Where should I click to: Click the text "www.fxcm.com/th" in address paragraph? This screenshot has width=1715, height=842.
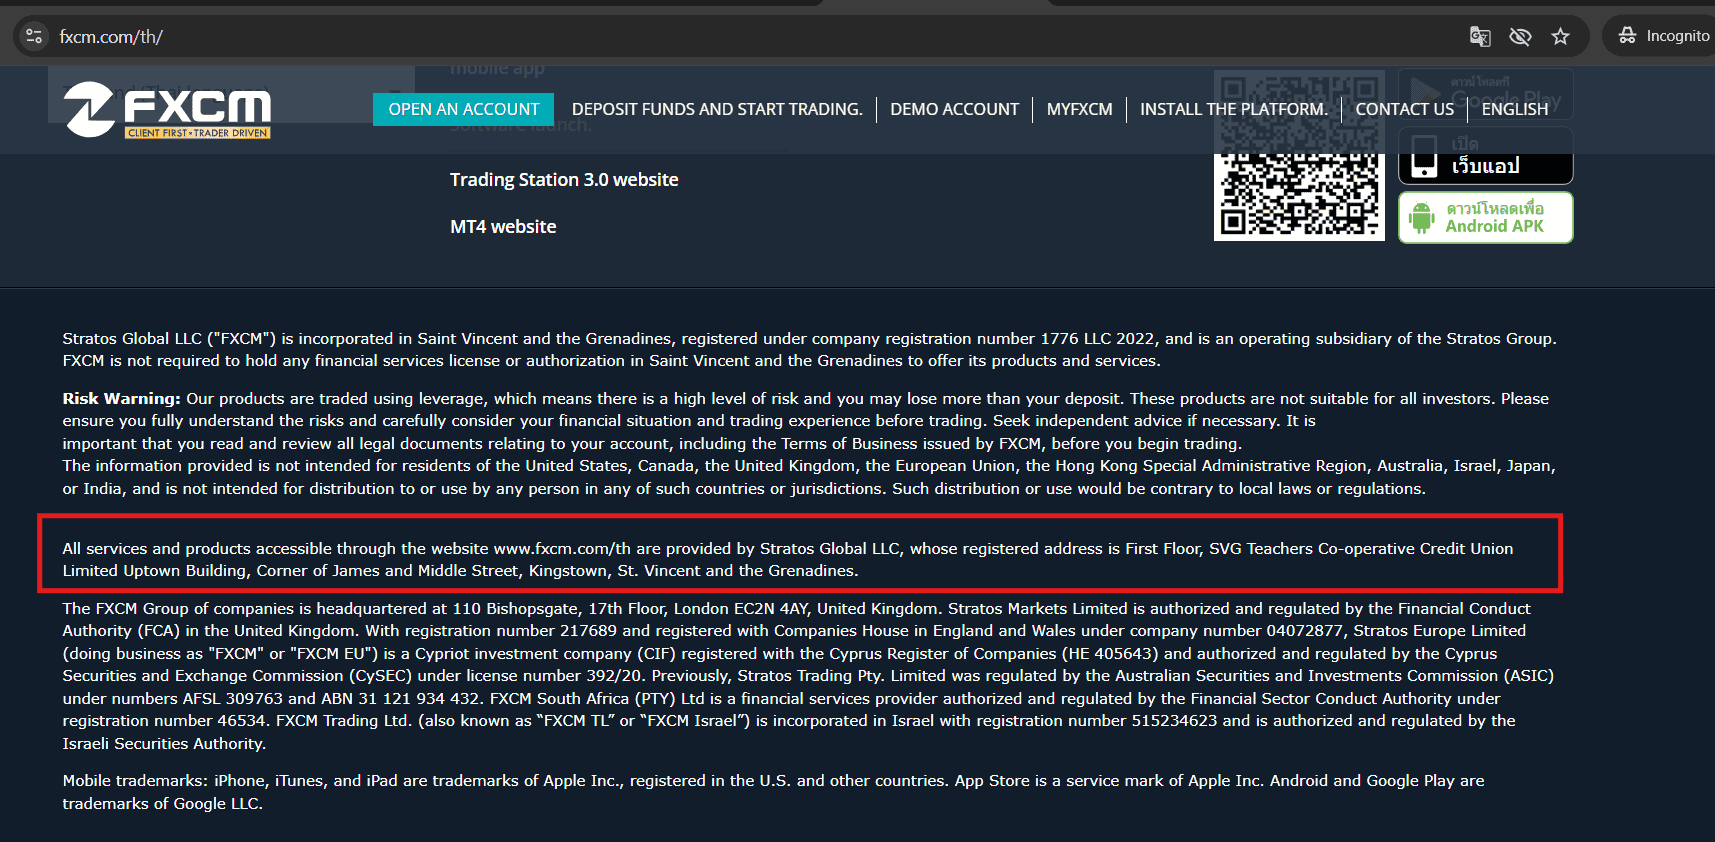coord(562,549)
